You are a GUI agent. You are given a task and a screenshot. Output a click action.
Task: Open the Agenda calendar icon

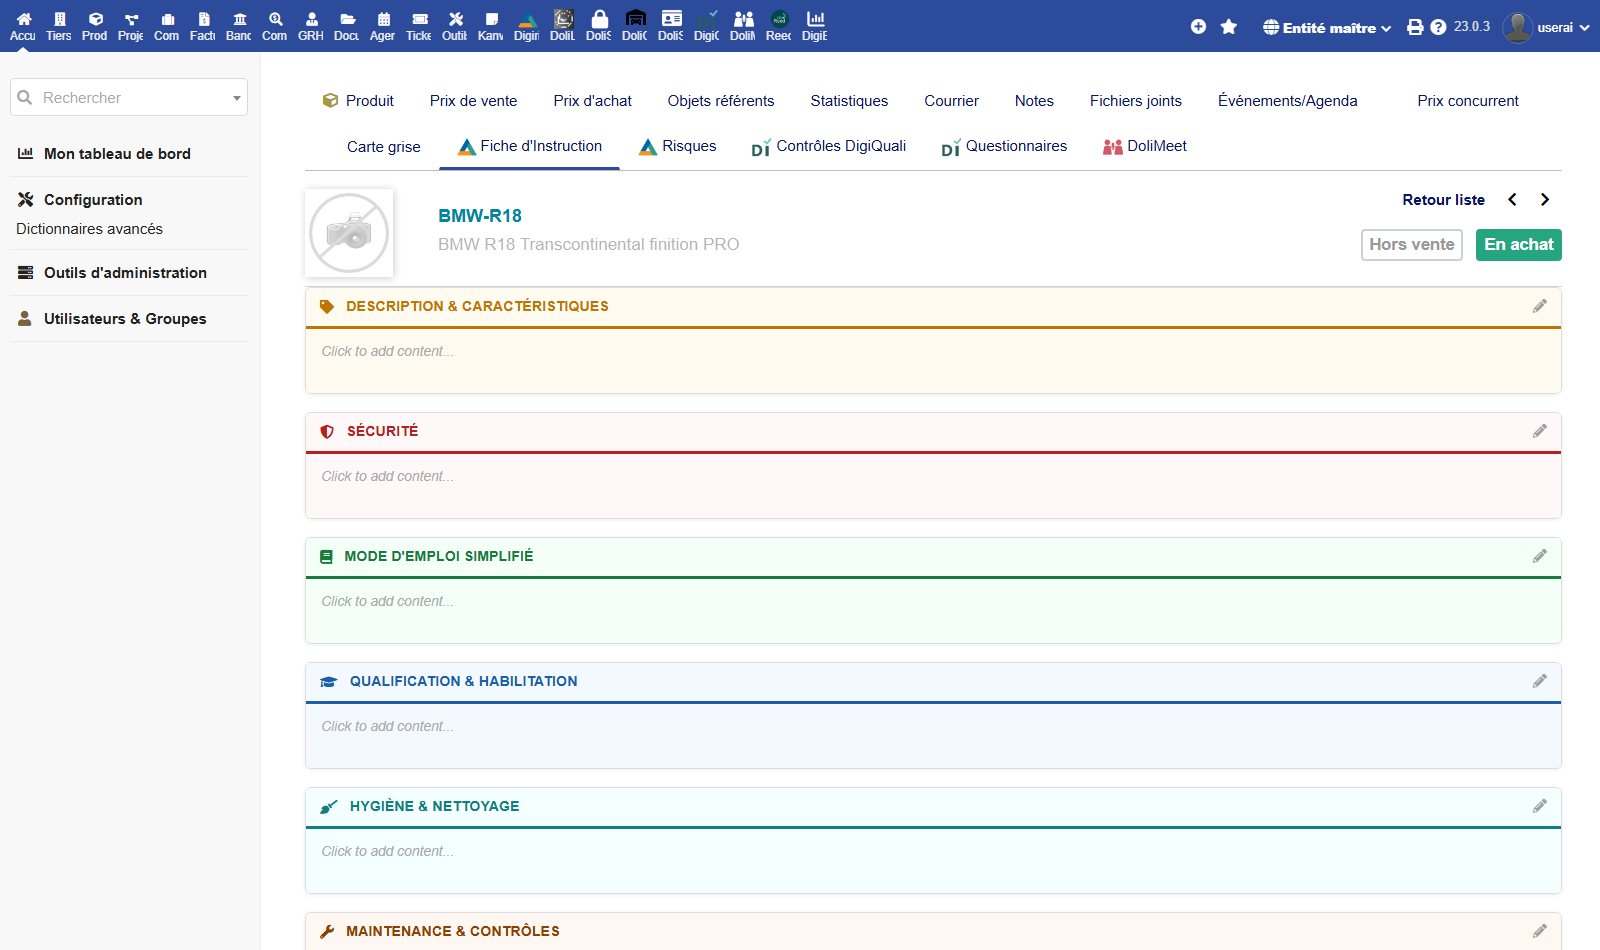[383, 27]
